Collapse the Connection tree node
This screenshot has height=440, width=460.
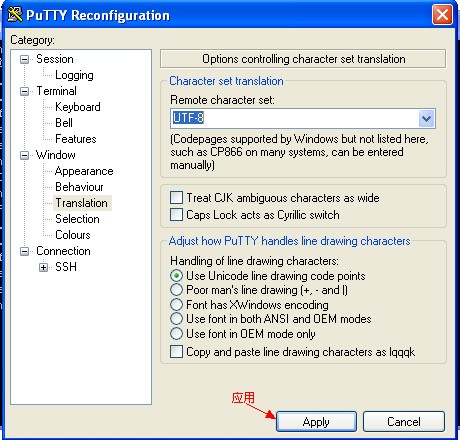(x=24, y=251)
